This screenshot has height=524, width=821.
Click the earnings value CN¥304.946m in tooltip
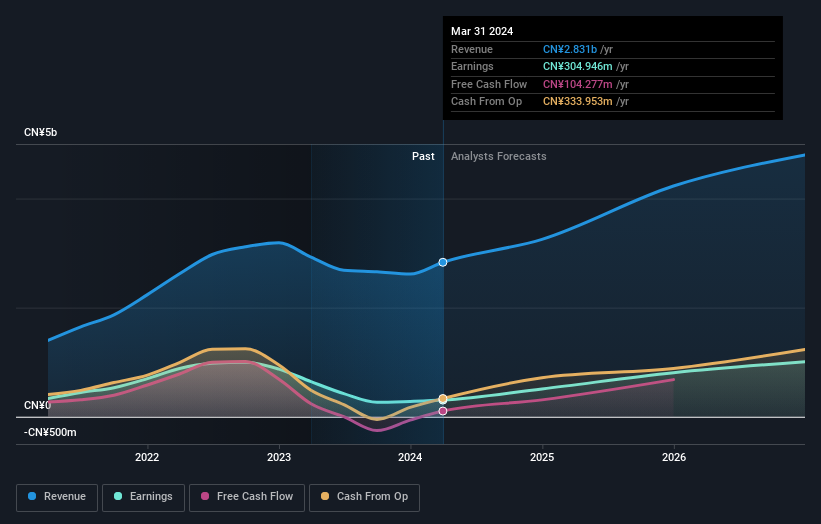tap(578, 66)
